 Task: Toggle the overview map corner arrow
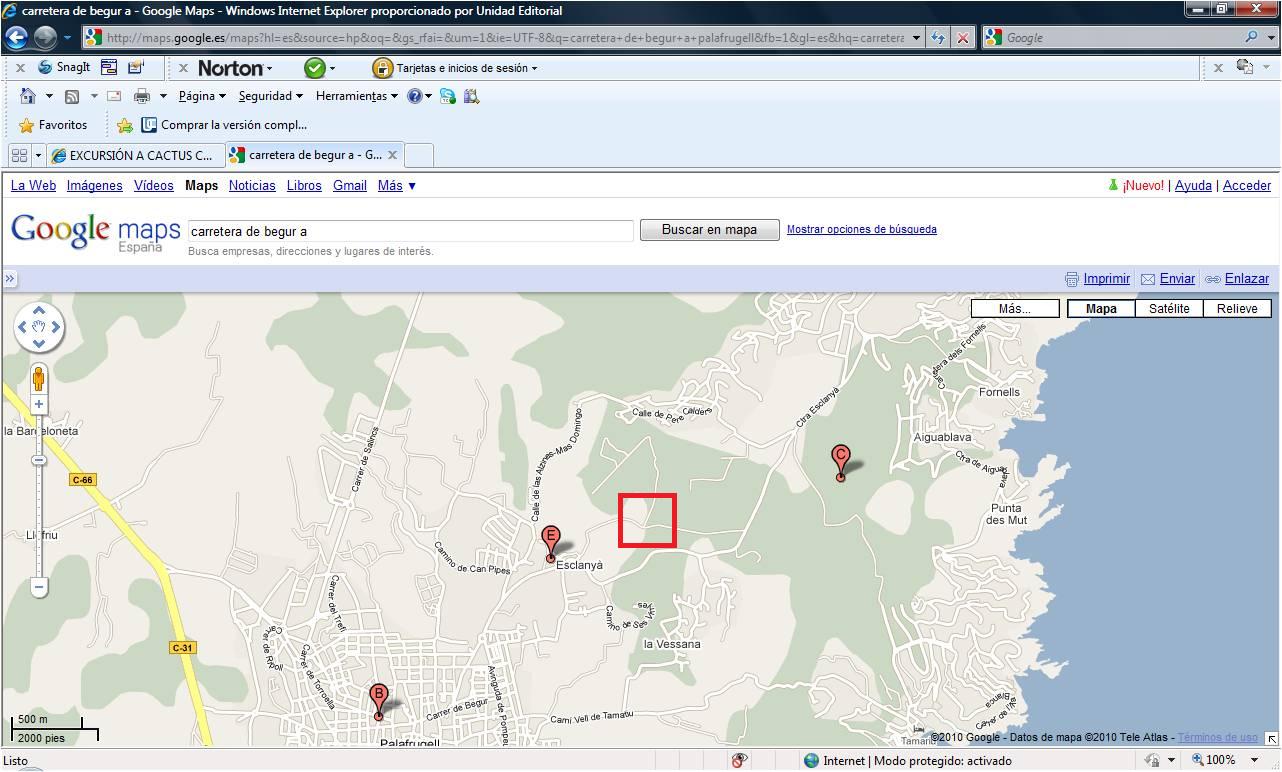coord(1271,739)
